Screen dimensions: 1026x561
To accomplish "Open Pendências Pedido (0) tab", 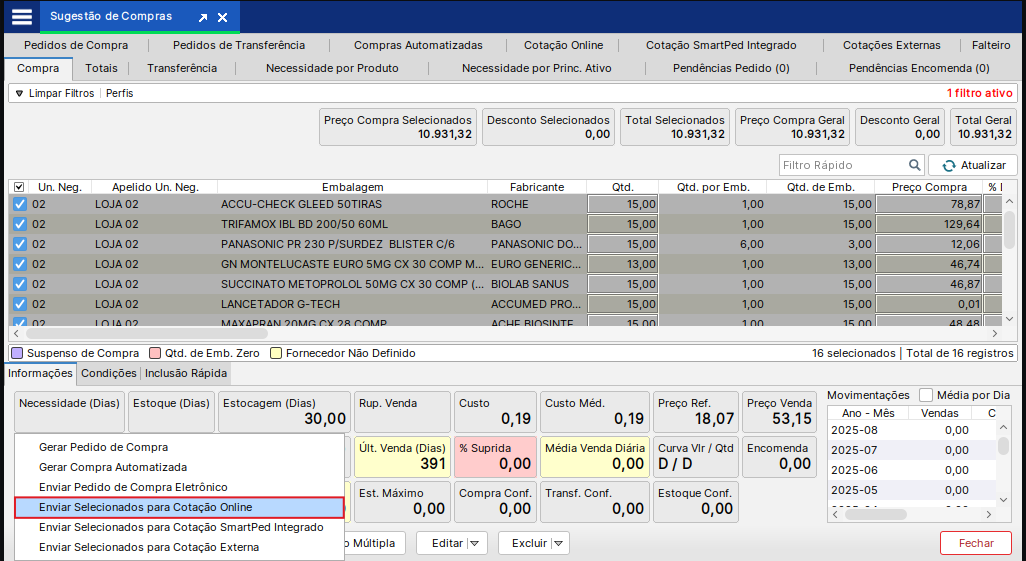I will tap(731, 68).
